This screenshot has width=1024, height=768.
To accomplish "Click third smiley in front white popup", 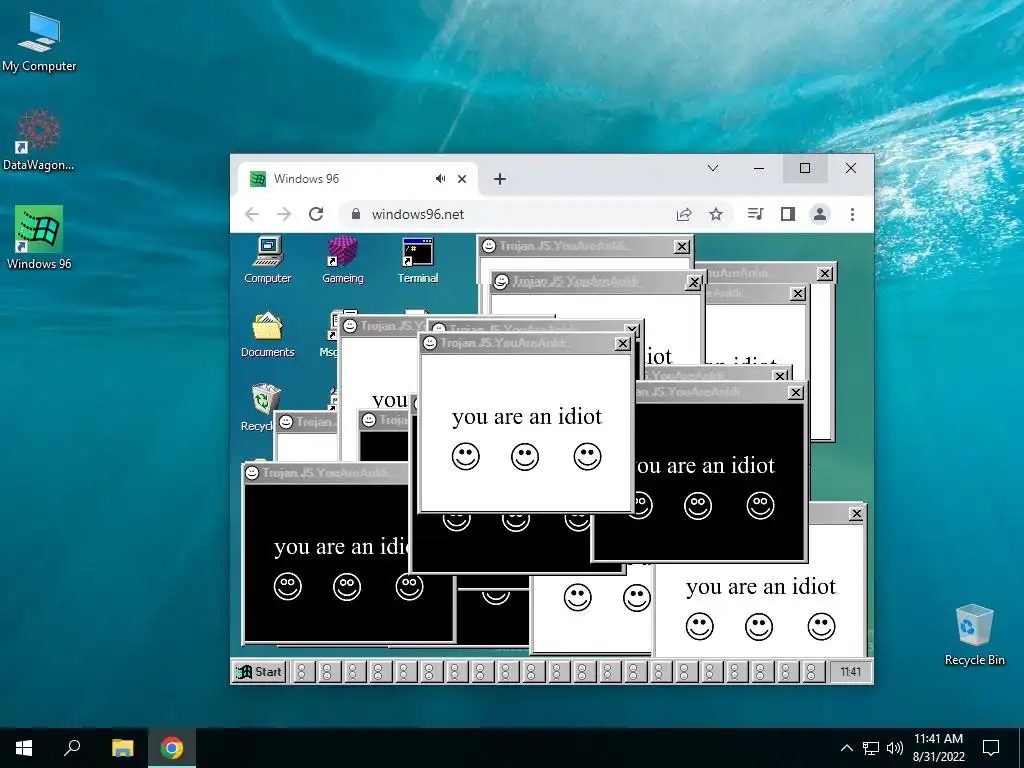I will [587, 456].
